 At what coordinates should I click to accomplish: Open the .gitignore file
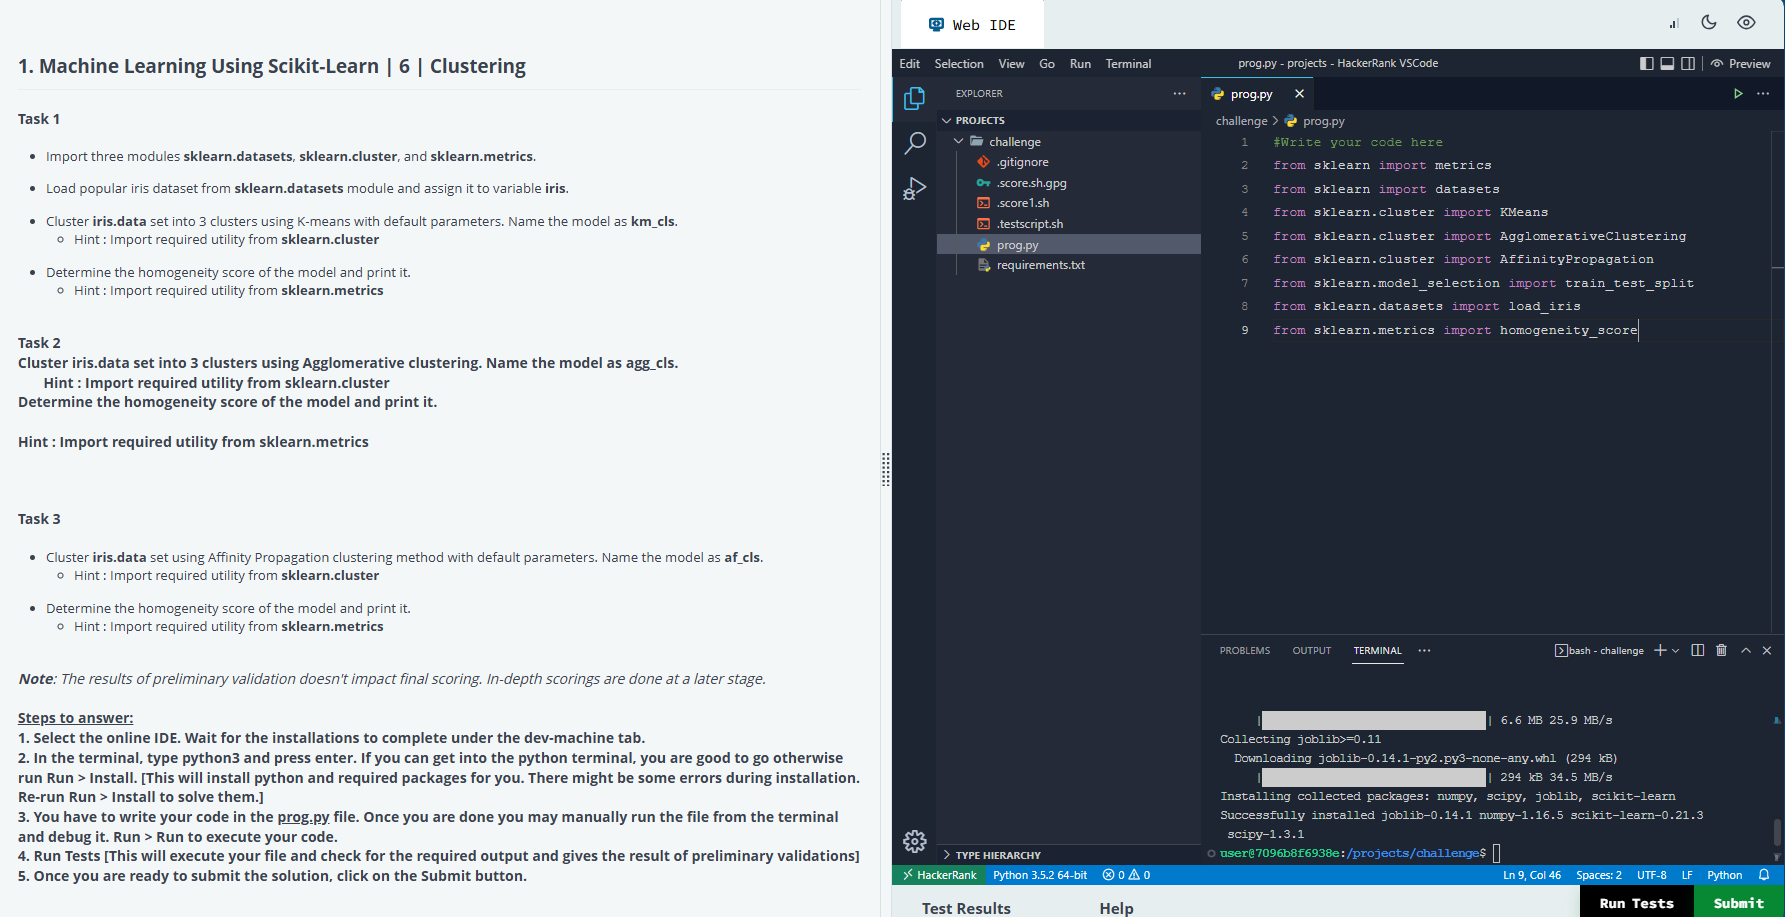1068,162
